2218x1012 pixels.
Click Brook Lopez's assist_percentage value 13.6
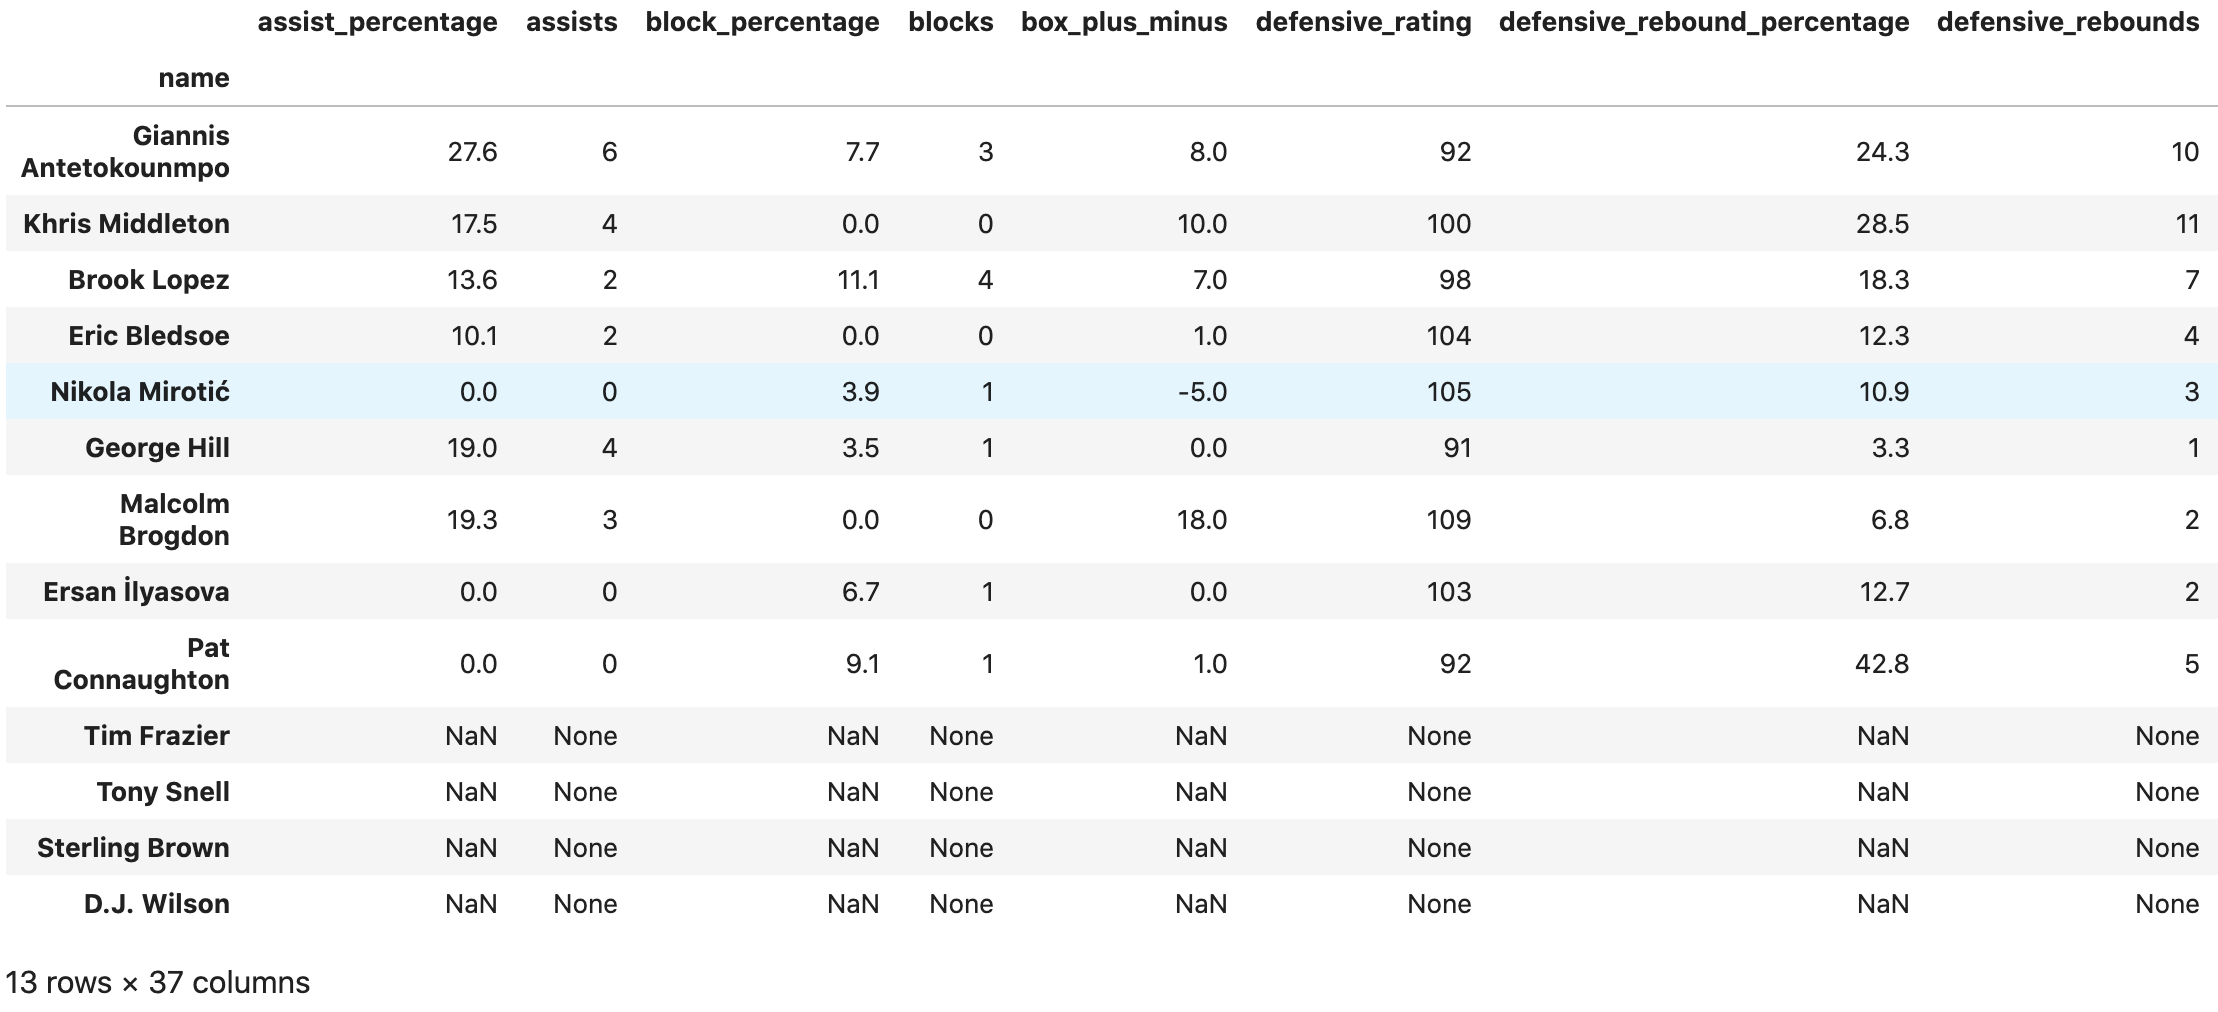tap(473, 280)
